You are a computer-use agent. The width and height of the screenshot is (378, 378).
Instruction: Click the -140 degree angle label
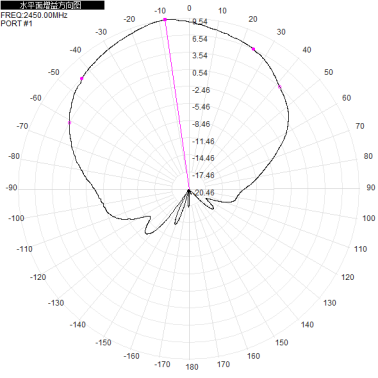78,325
